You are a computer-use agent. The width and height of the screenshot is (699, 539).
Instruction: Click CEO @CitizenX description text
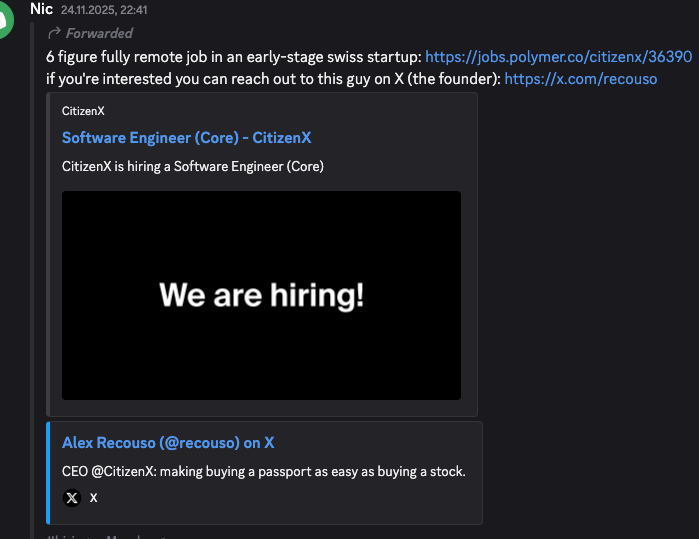tap(263, 472)
